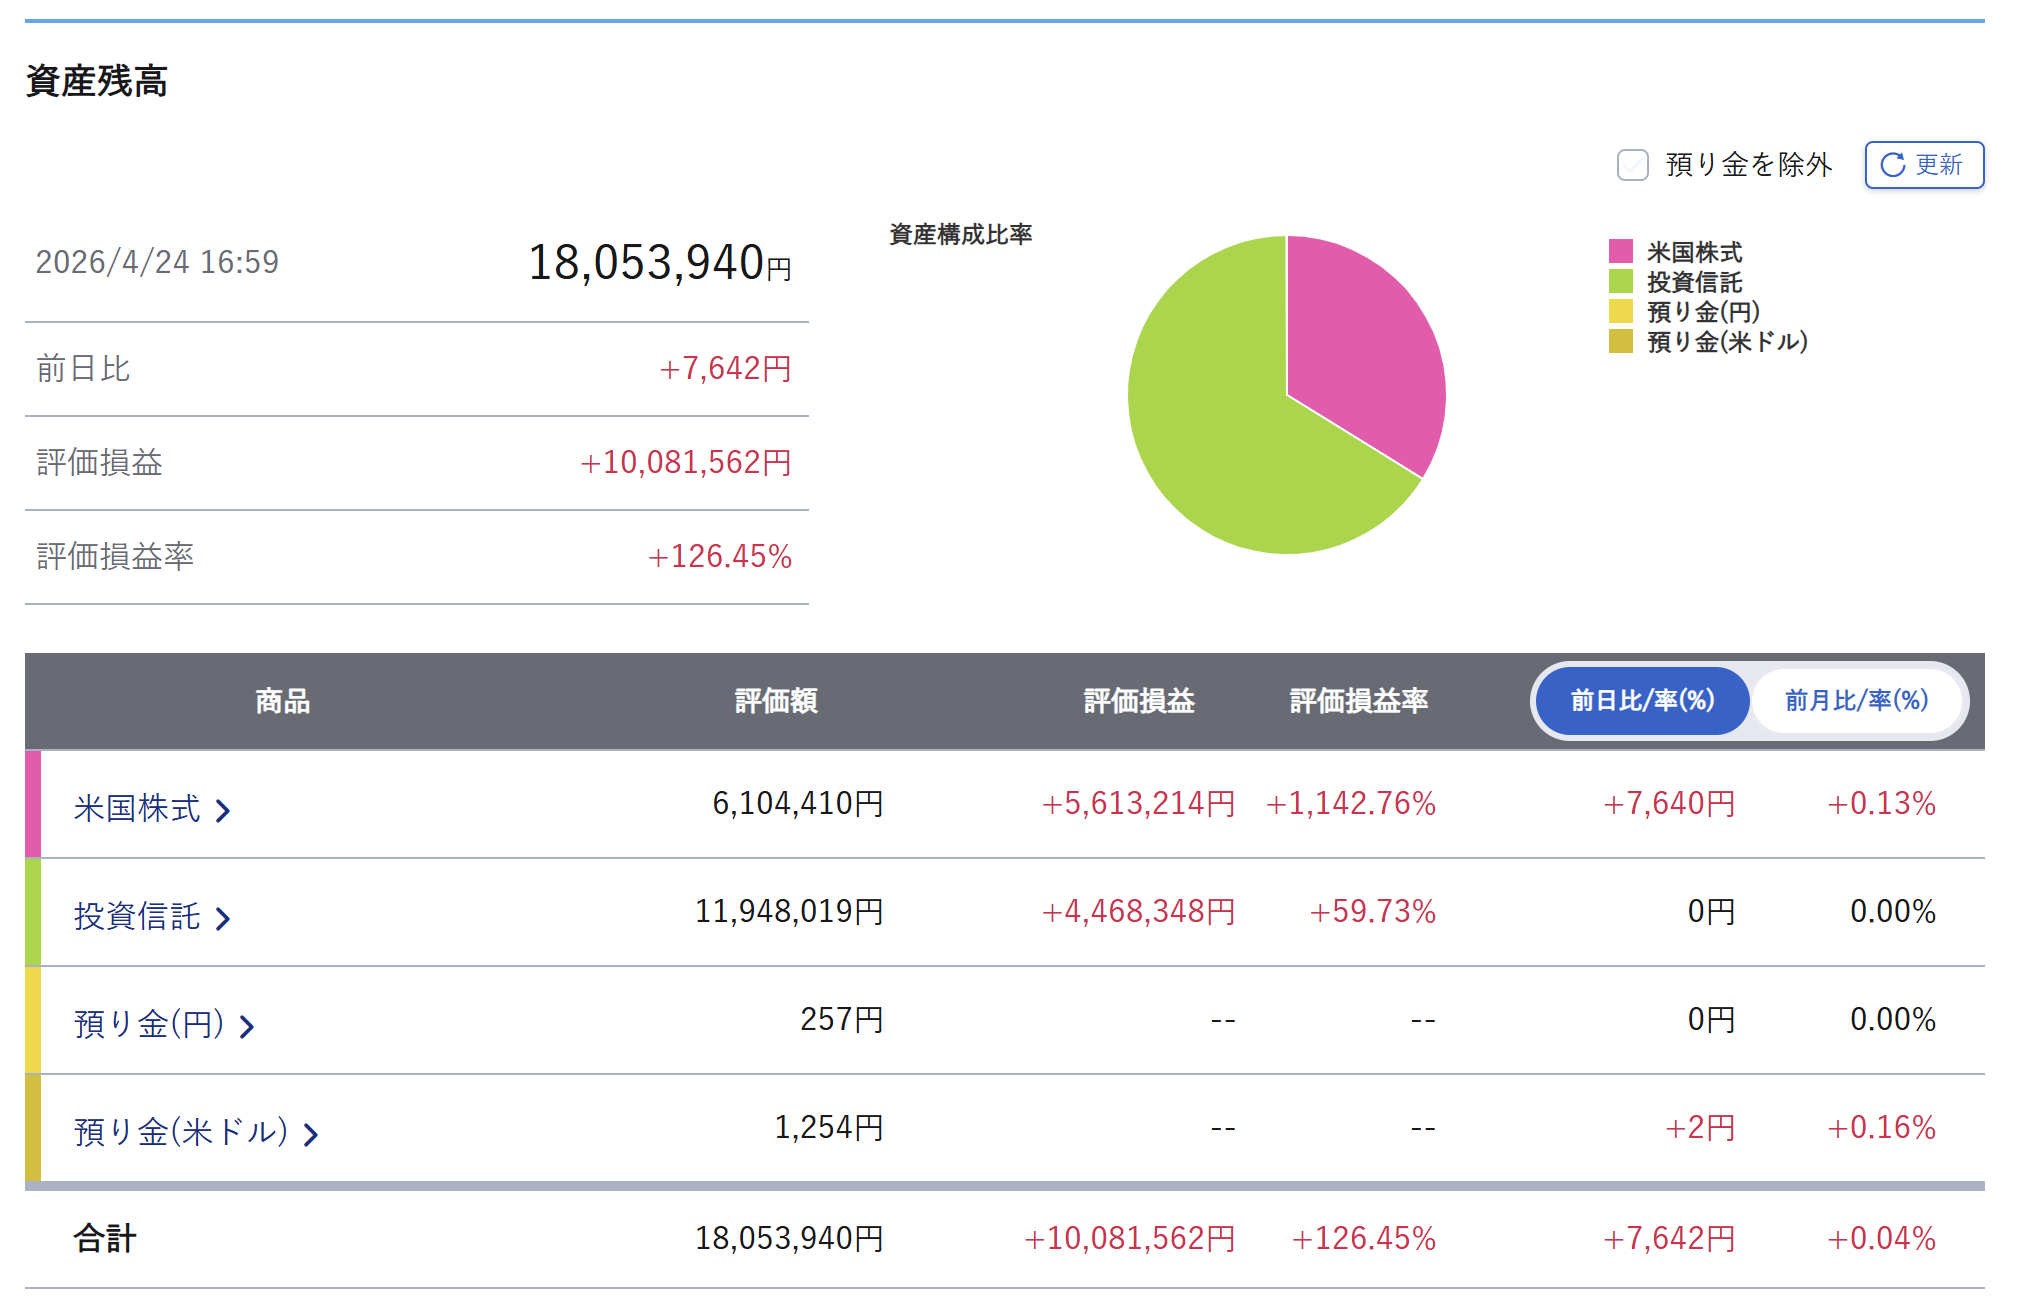The height and width of the screenshot is (1300, 2026).
Task: Open the 投資信託 link in table
Action: [x=137, y=916]
